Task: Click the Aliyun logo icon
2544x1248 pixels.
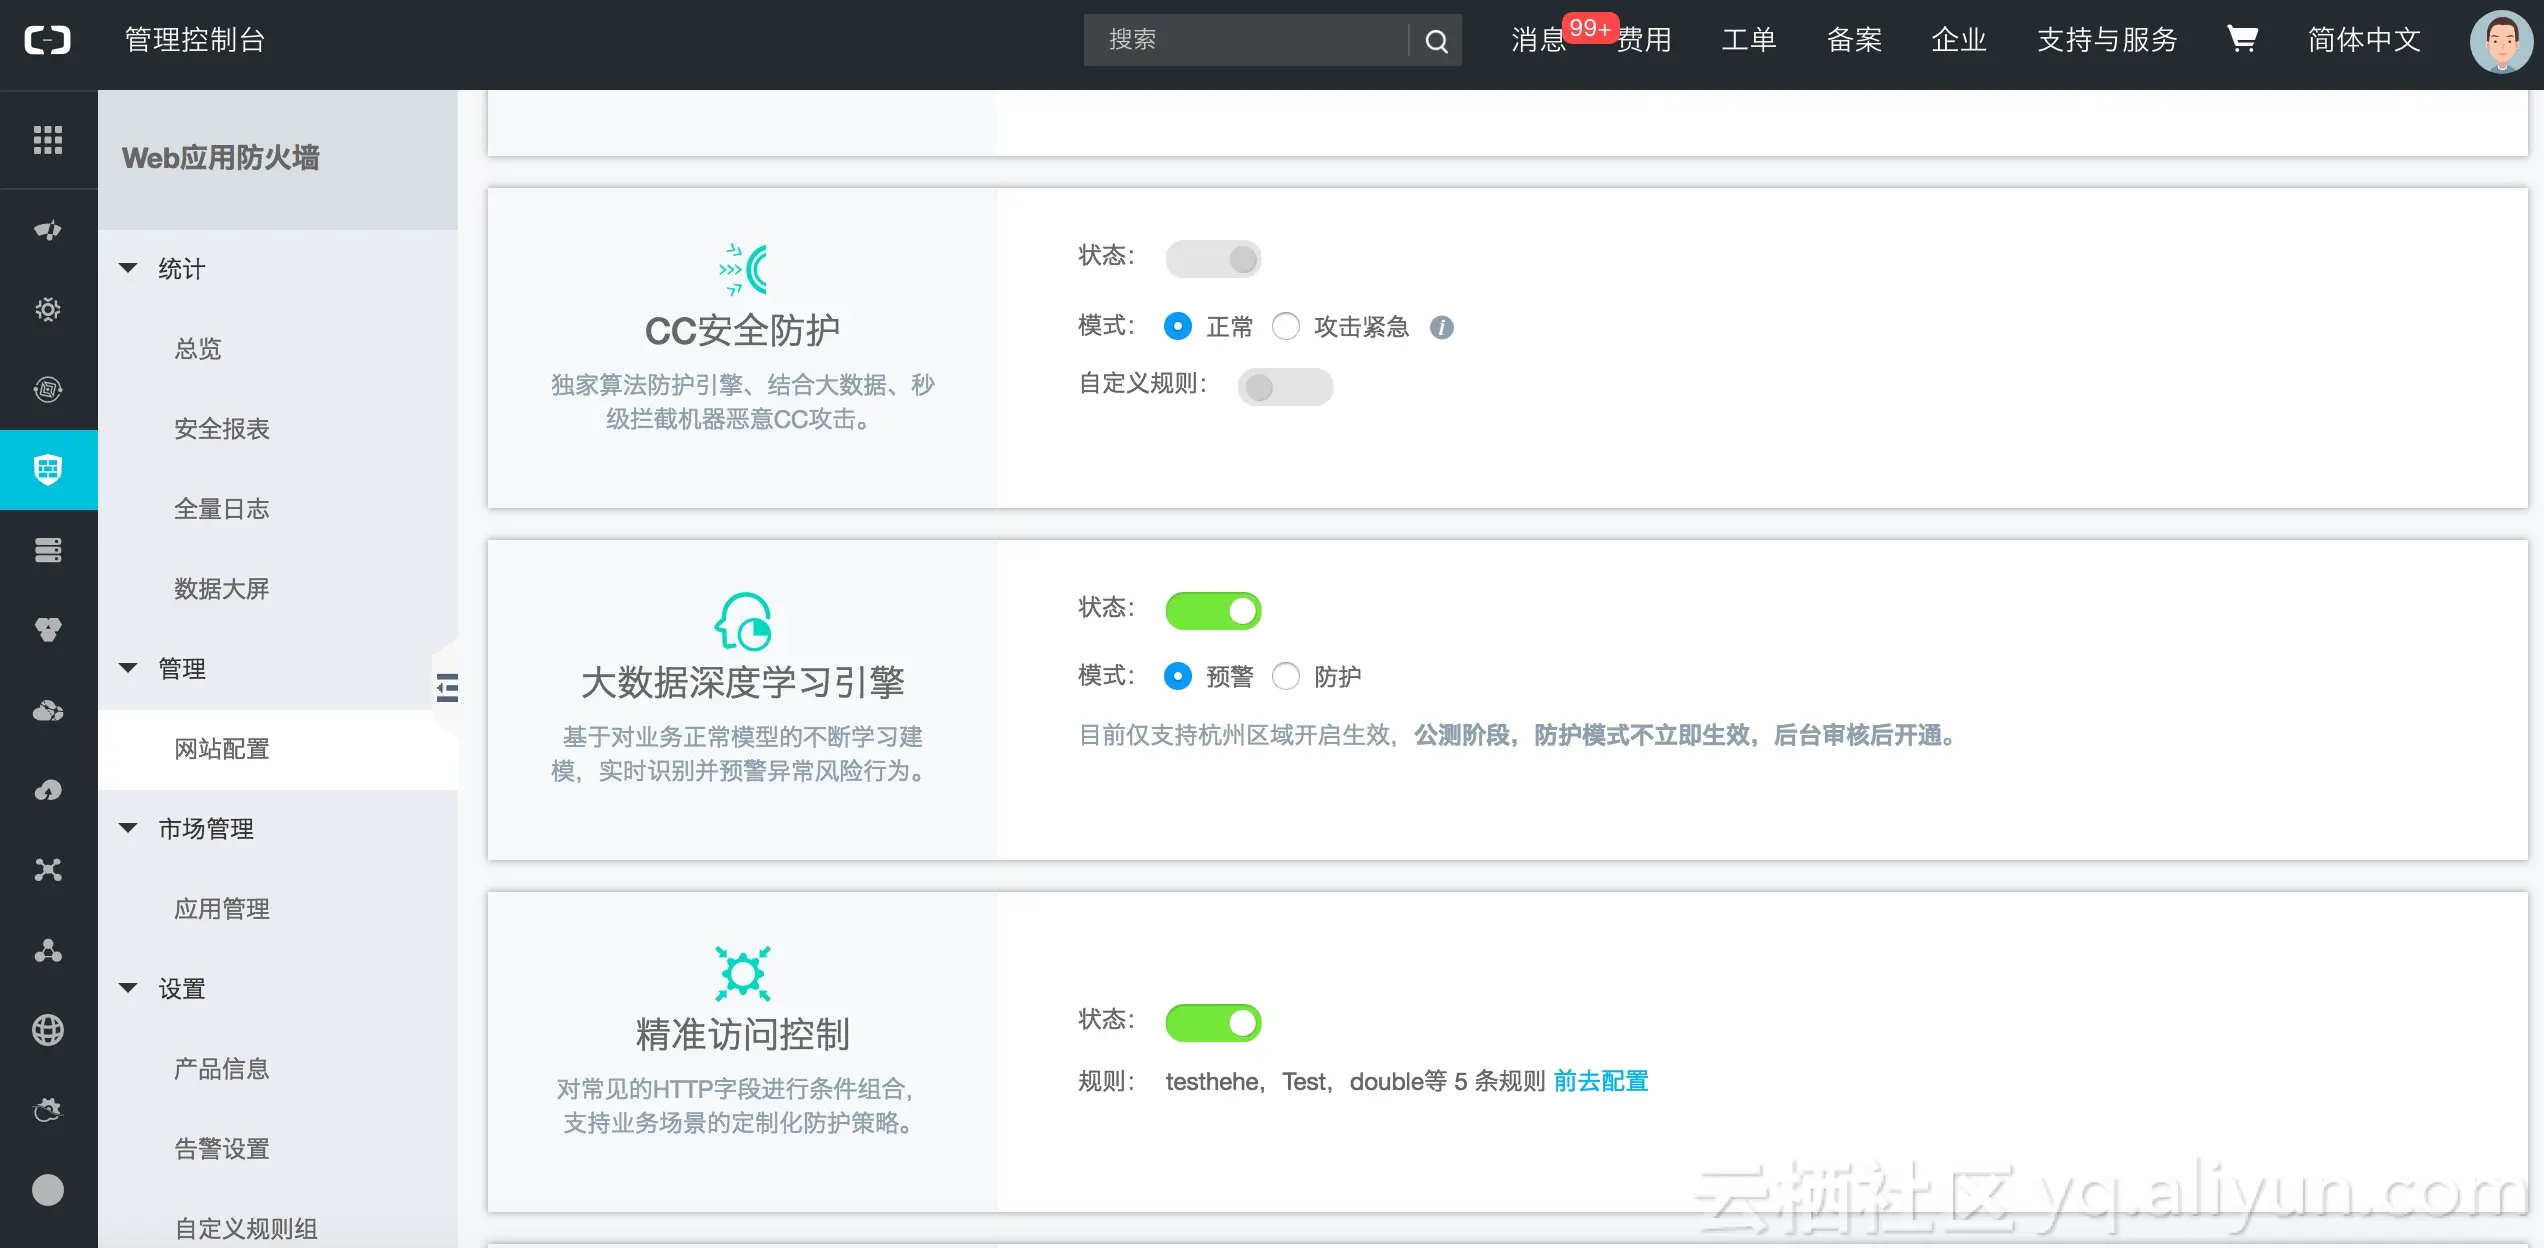Action: click(x=48, y=40)
